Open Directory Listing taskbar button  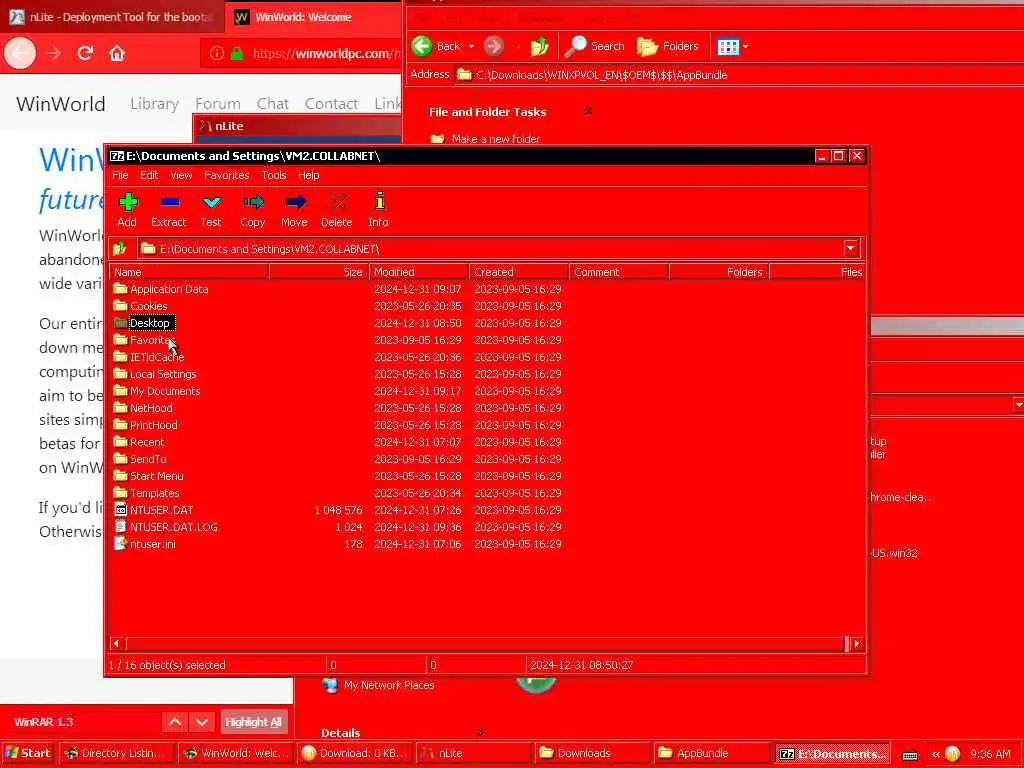click(x=118, y=753)
